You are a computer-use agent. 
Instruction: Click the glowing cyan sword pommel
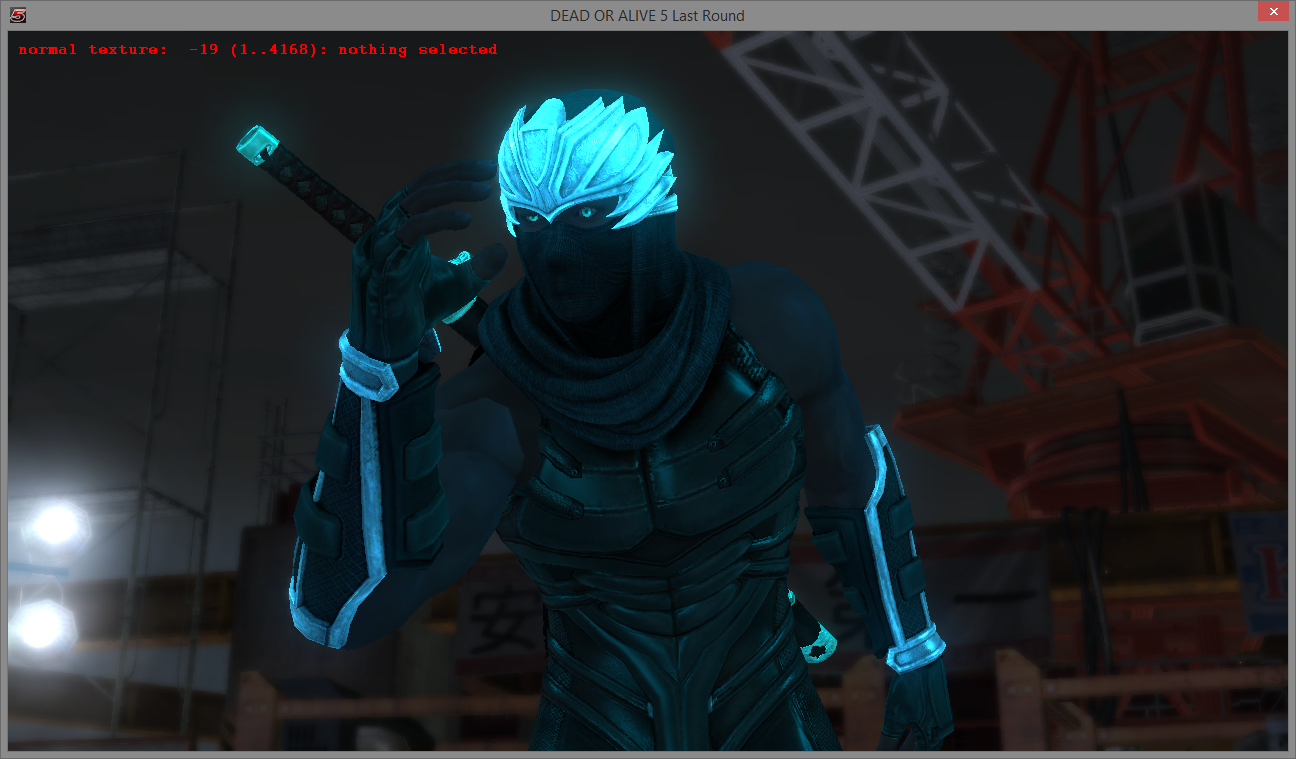(x=258, y=143)
